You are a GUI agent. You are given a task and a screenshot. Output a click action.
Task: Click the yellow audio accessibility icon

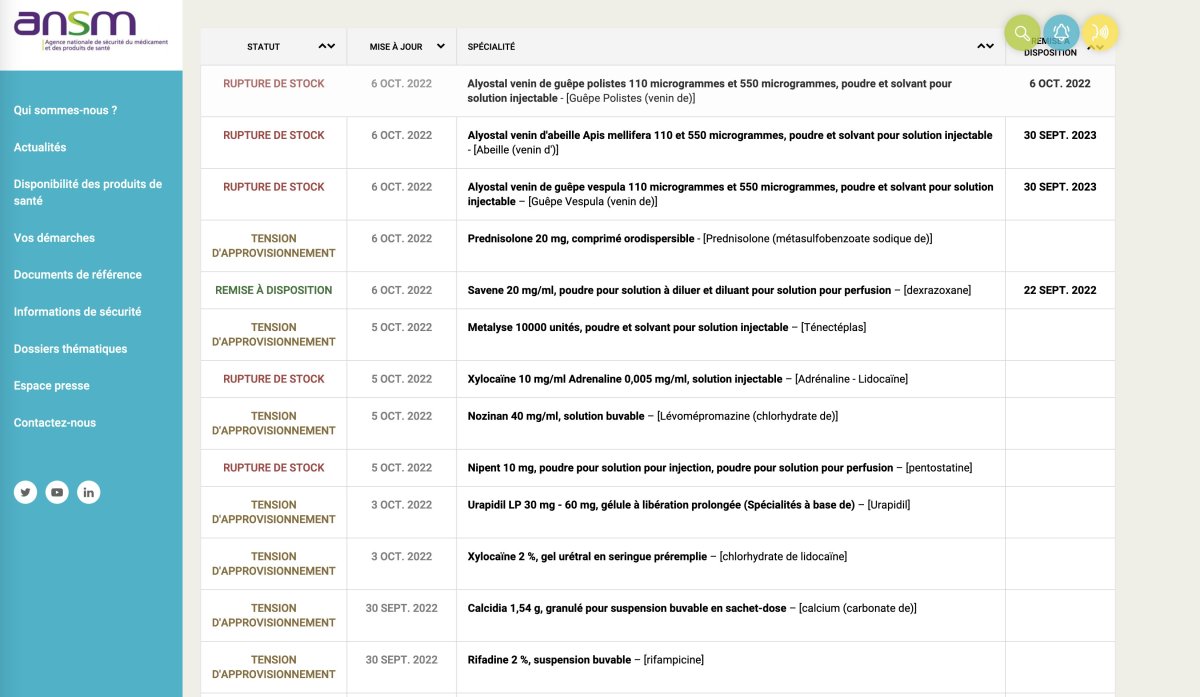(x=1100, y=33)
